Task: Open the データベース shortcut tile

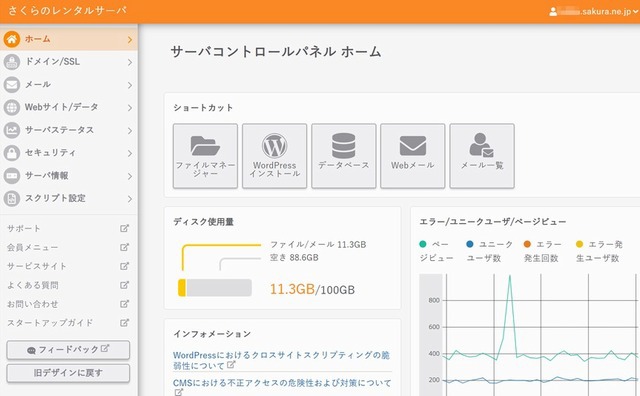Action: pos(344,156)
